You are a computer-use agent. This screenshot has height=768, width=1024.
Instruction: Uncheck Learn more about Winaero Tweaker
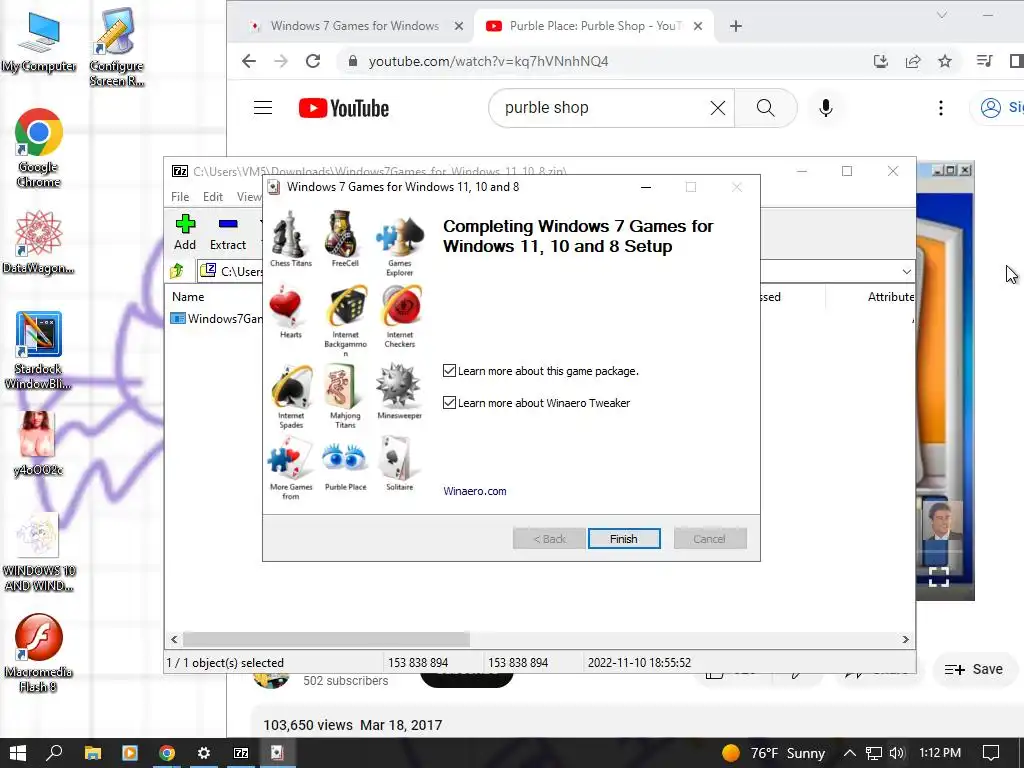pyautogui.click(x=449, y=403)
